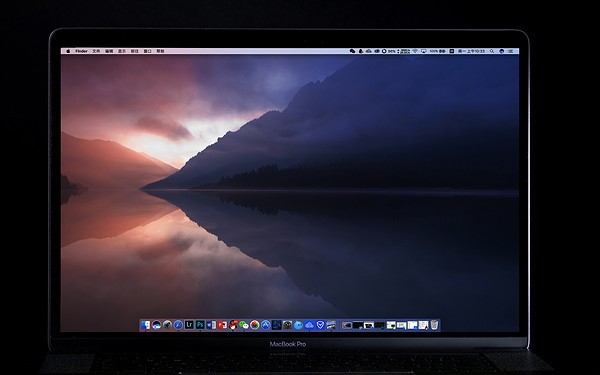This screenshot has height=375, width=600.
Task: Open Microsoft Word dock icon
Action: click(211, 325)
